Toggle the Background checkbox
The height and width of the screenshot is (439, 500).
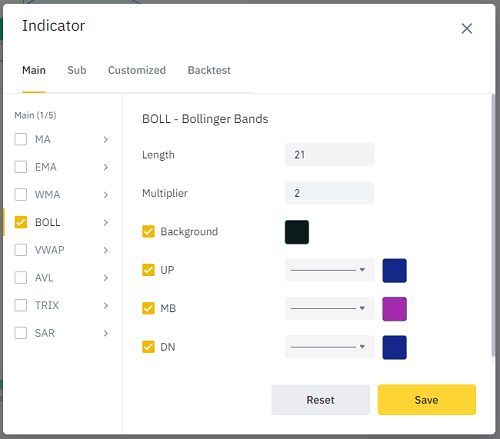(x=148, y=232)
